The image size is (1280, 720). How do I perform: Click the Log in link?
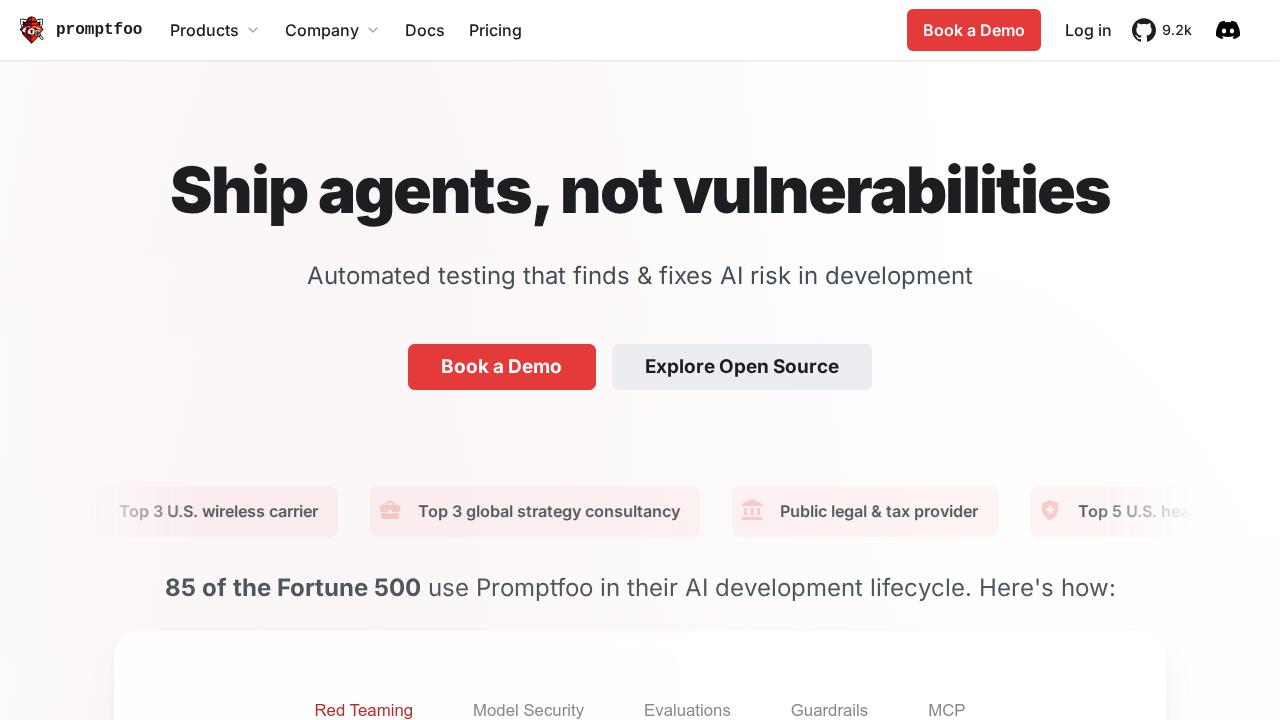click(1087, 30)
